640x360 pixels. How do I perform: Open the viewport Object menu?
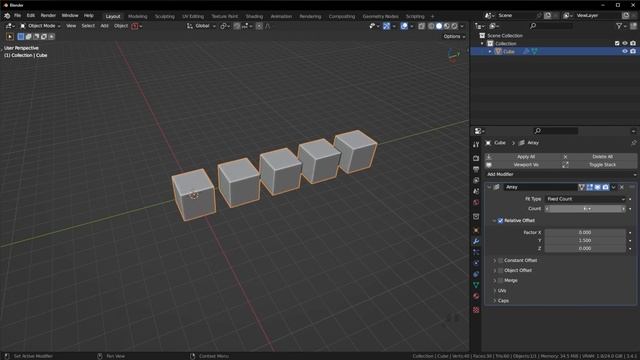[x=121, y=26]
